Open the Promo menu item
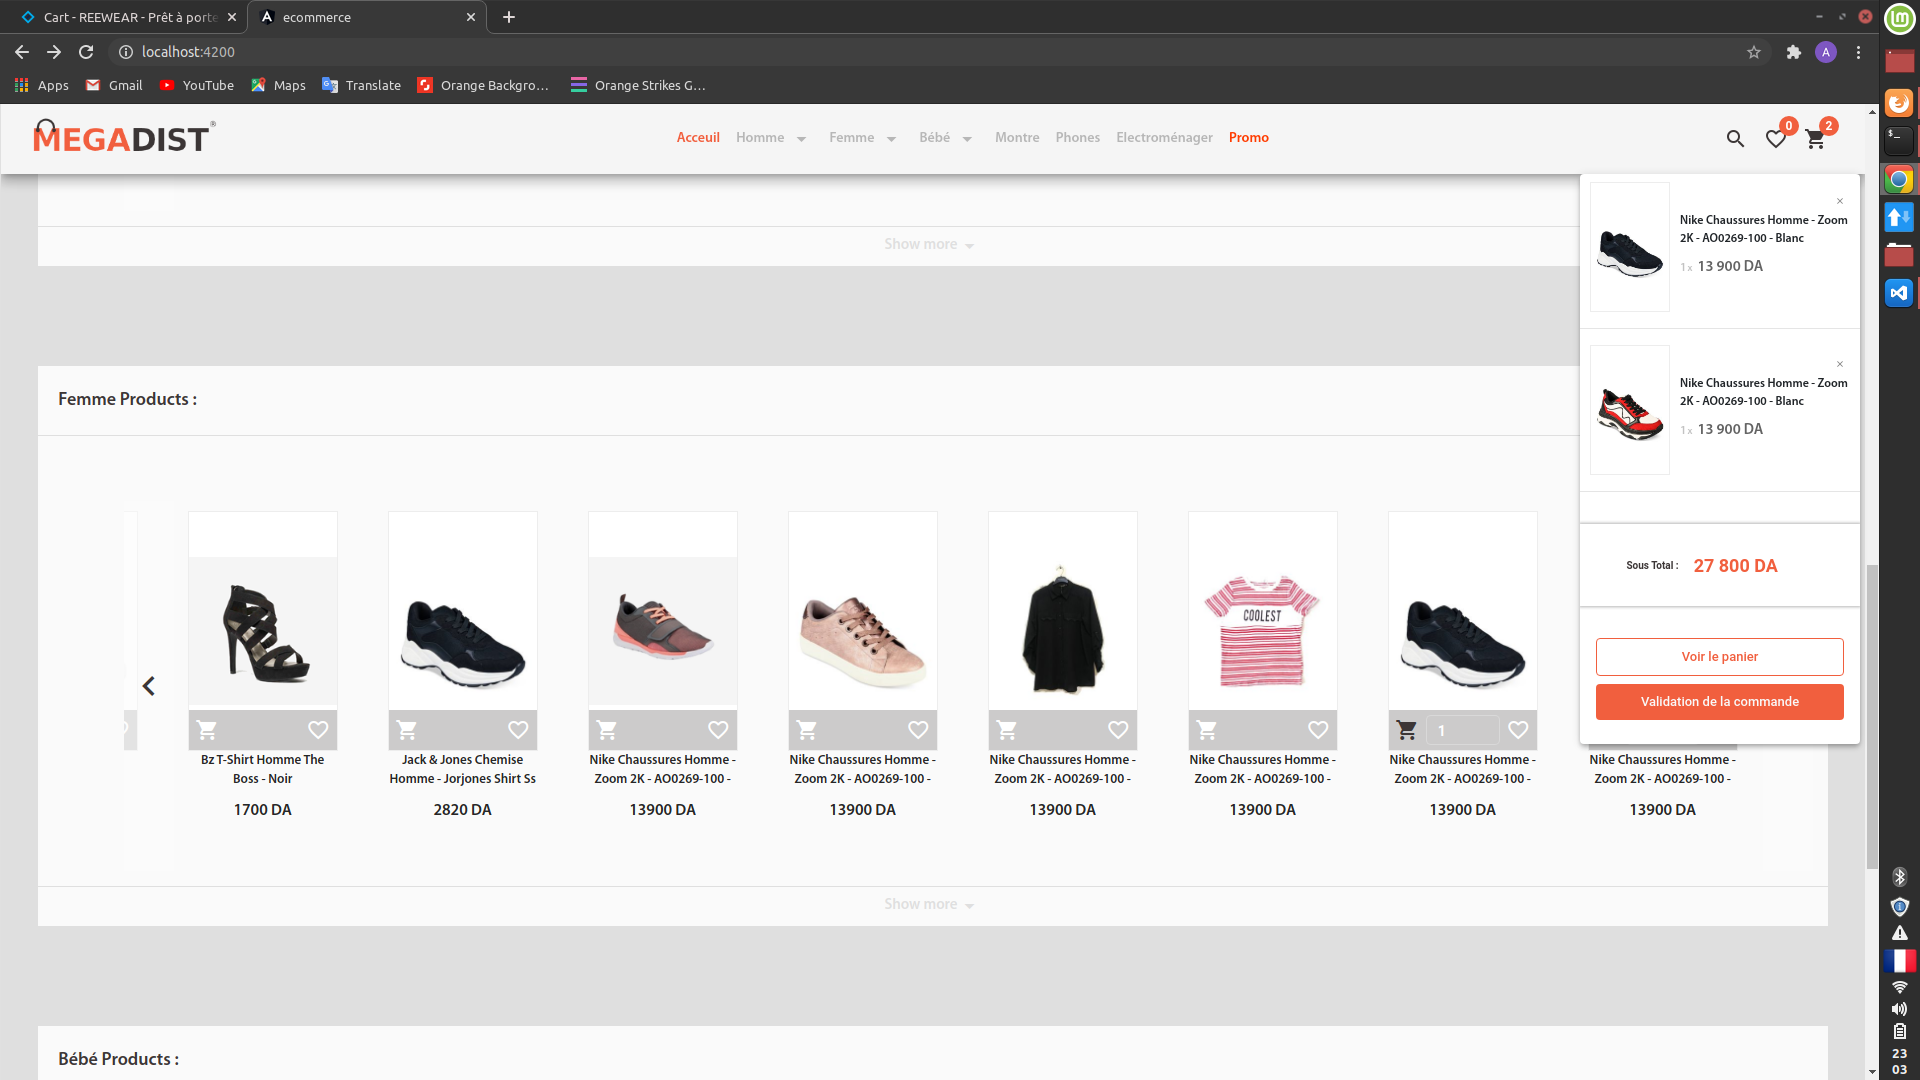This screenshot has height=1080, width=1920. coord(1248,138)
